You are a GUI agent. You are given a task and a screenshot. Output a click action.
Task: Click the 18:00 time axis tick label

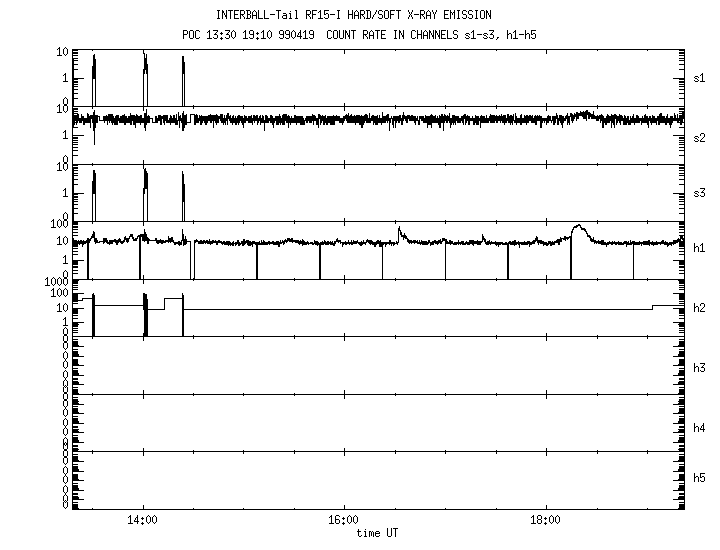coord(544,521)
